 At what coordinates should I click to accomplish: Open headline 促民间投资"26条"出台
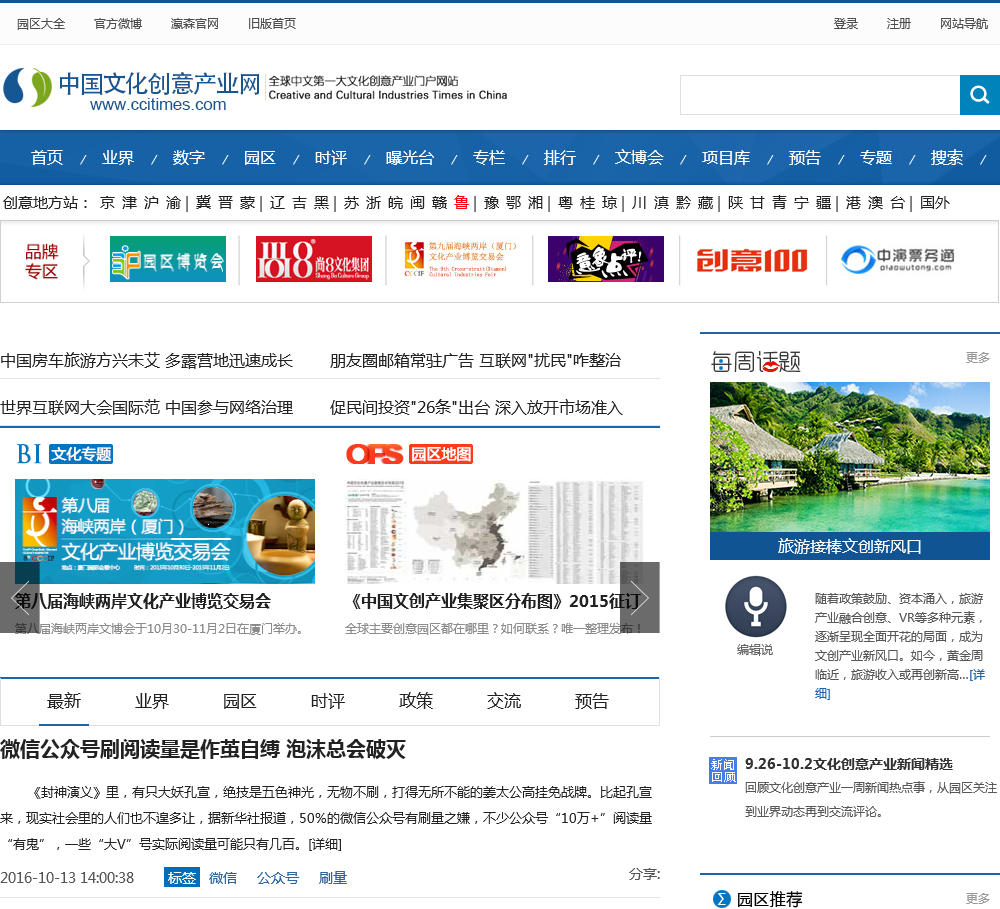[476, 408]
